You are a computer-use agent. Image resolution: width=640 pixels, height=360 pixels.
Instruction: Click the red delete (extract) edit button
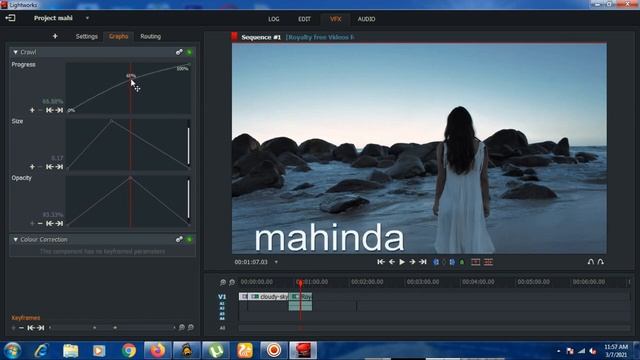488,262
